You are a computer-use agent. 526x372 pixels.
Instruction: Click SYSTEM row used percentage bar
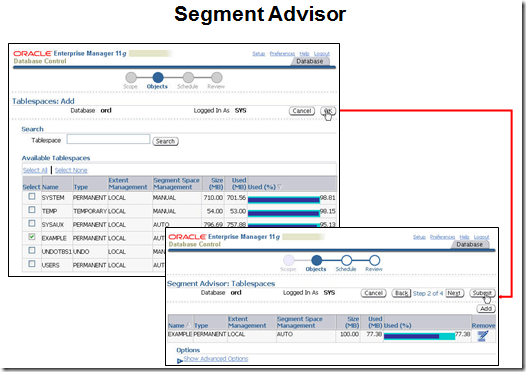[x=284, y=200]
